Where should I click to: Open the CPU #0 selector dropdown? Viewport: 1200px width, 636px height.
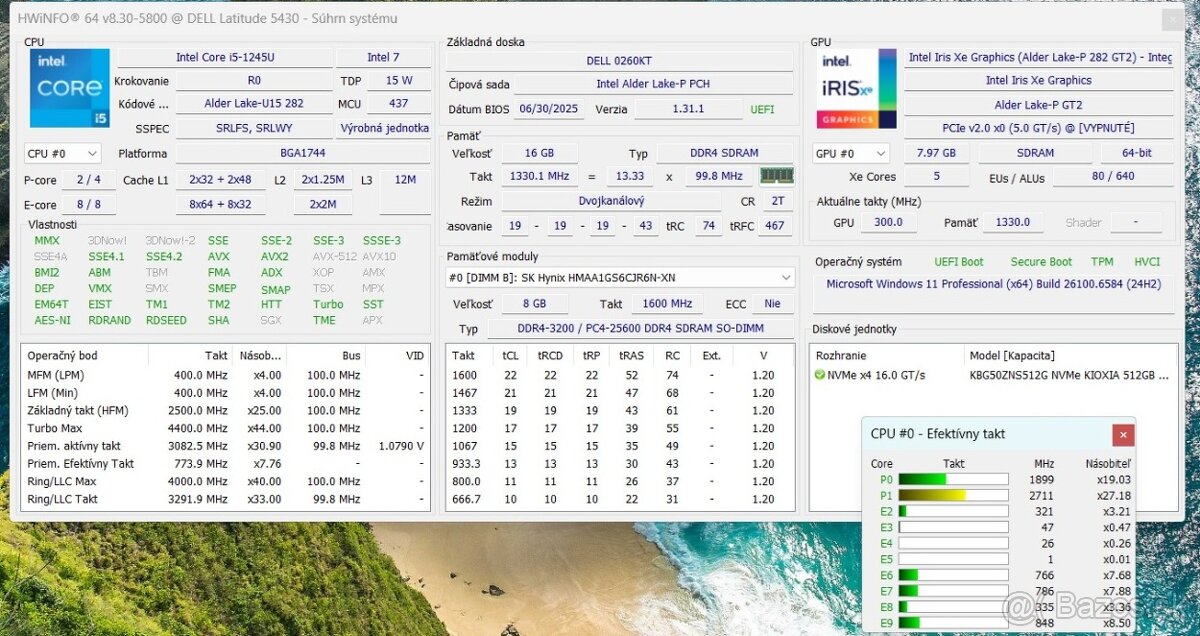pyautogui.click(x=62, y=154)
